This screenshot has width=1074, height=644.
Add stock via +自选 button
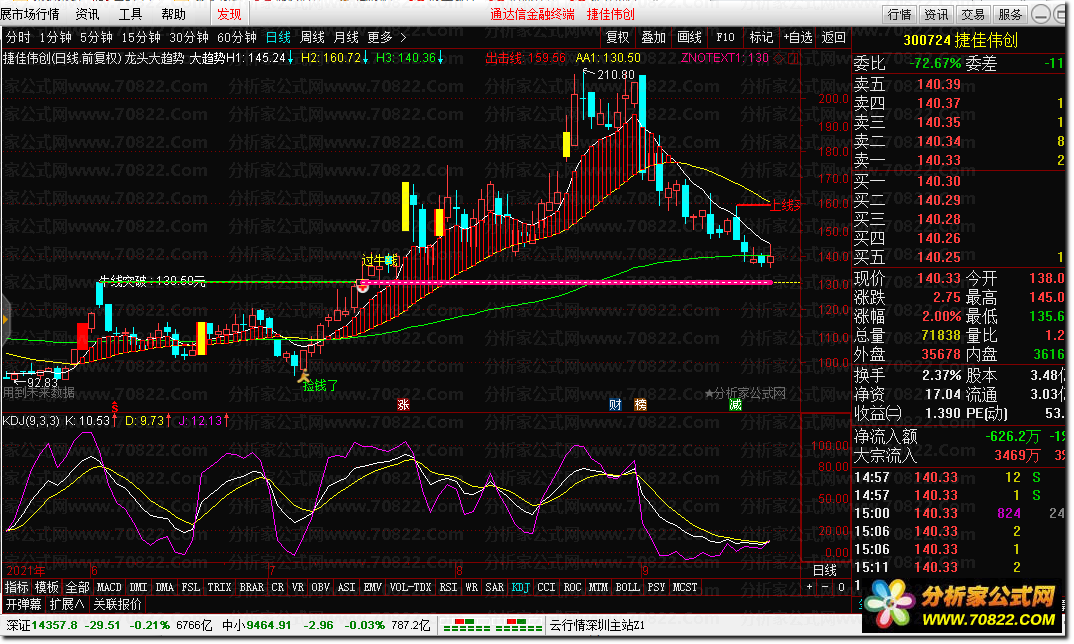[798, 37]
